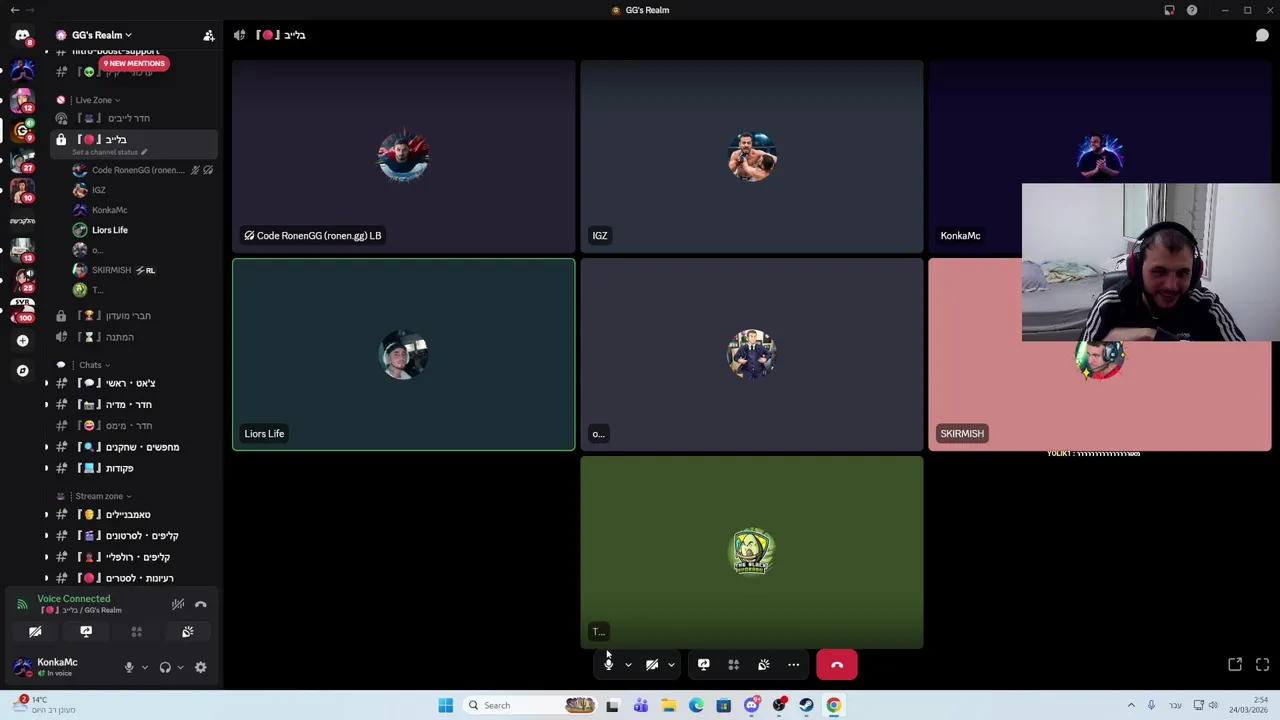Select the Code RonenGG video tile

404,157
